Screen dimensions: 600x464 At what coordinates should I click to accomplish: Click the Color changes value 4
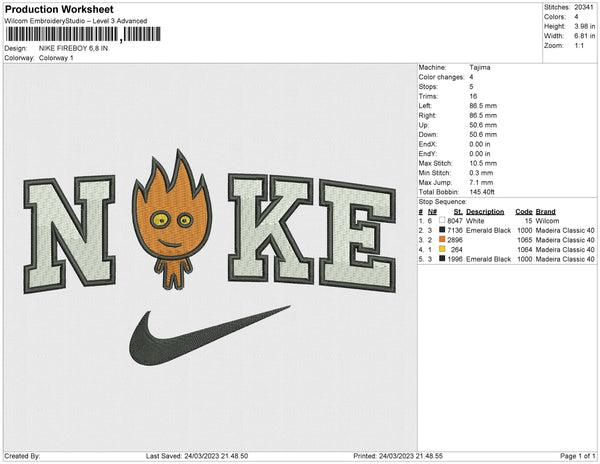coord(471,77)
